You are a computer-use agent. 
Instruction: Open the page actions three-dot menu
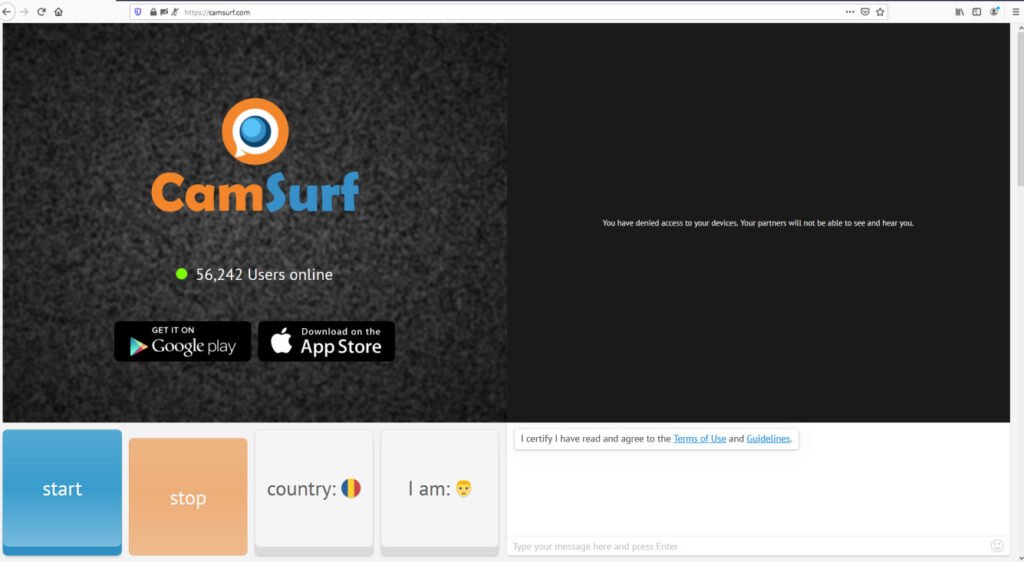[850, 12]
